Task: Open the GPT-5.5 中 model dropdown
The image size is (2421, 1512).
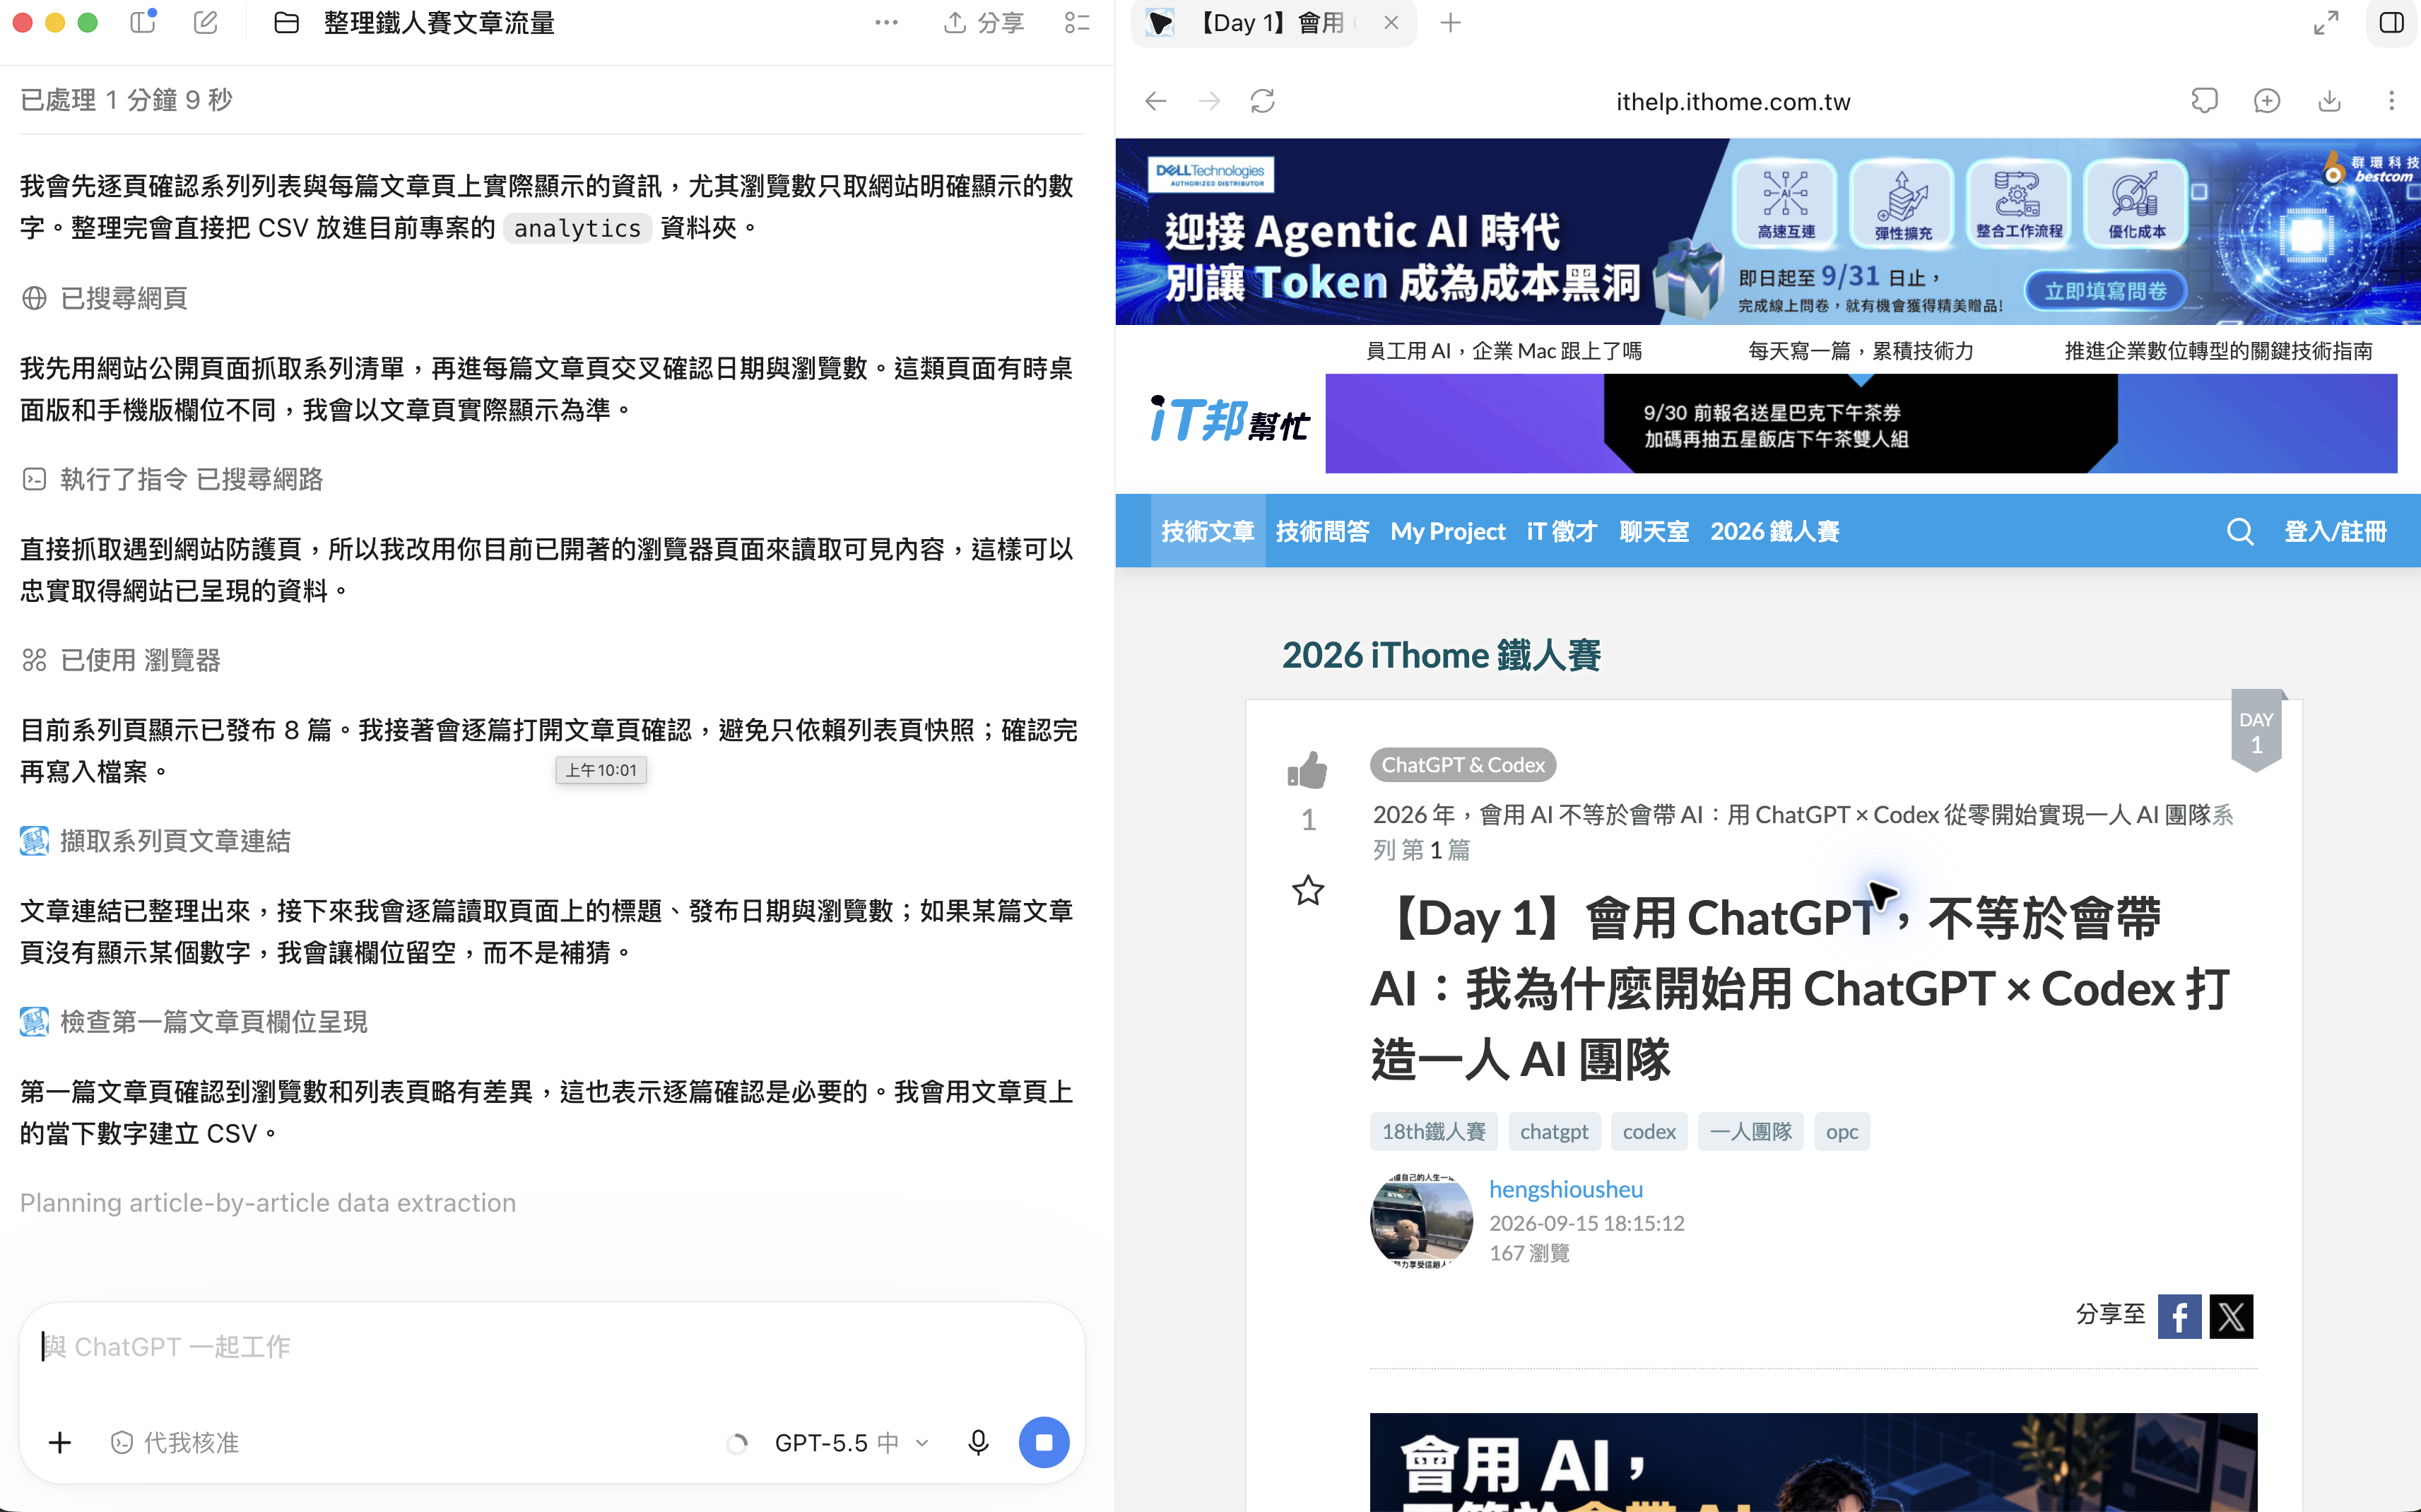Action: coord(852,1442)
